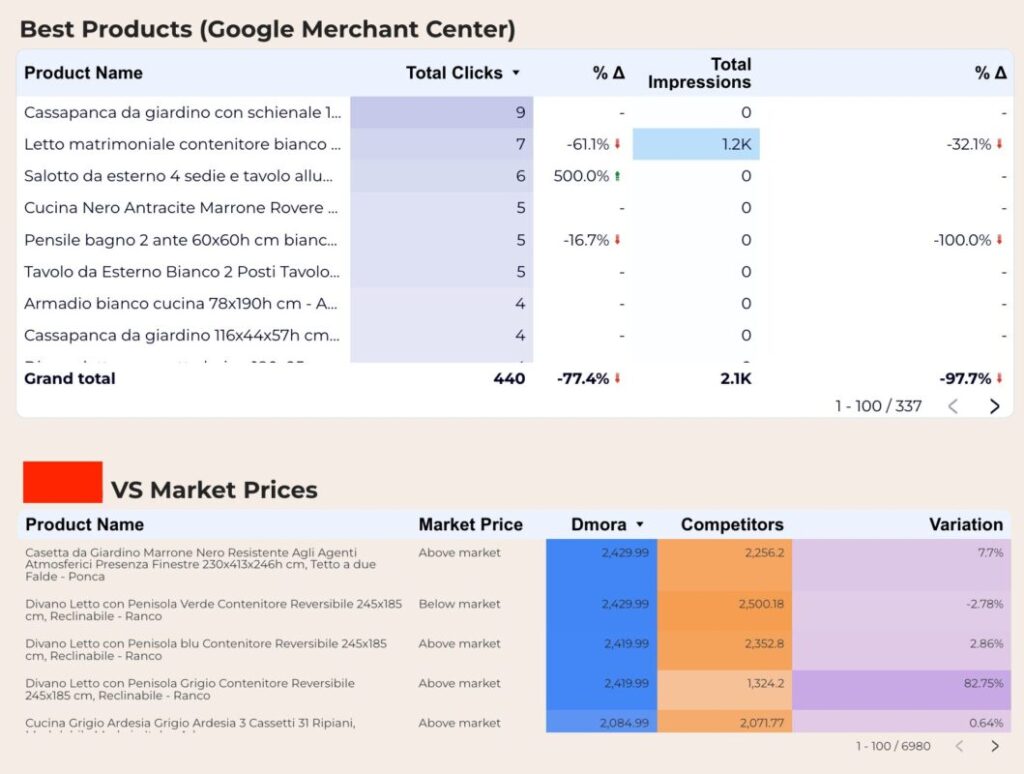Viewport: 1024px width, 774px height.
Task: Click the red down arrow beside -100.0%
Action: click(999, 240)
